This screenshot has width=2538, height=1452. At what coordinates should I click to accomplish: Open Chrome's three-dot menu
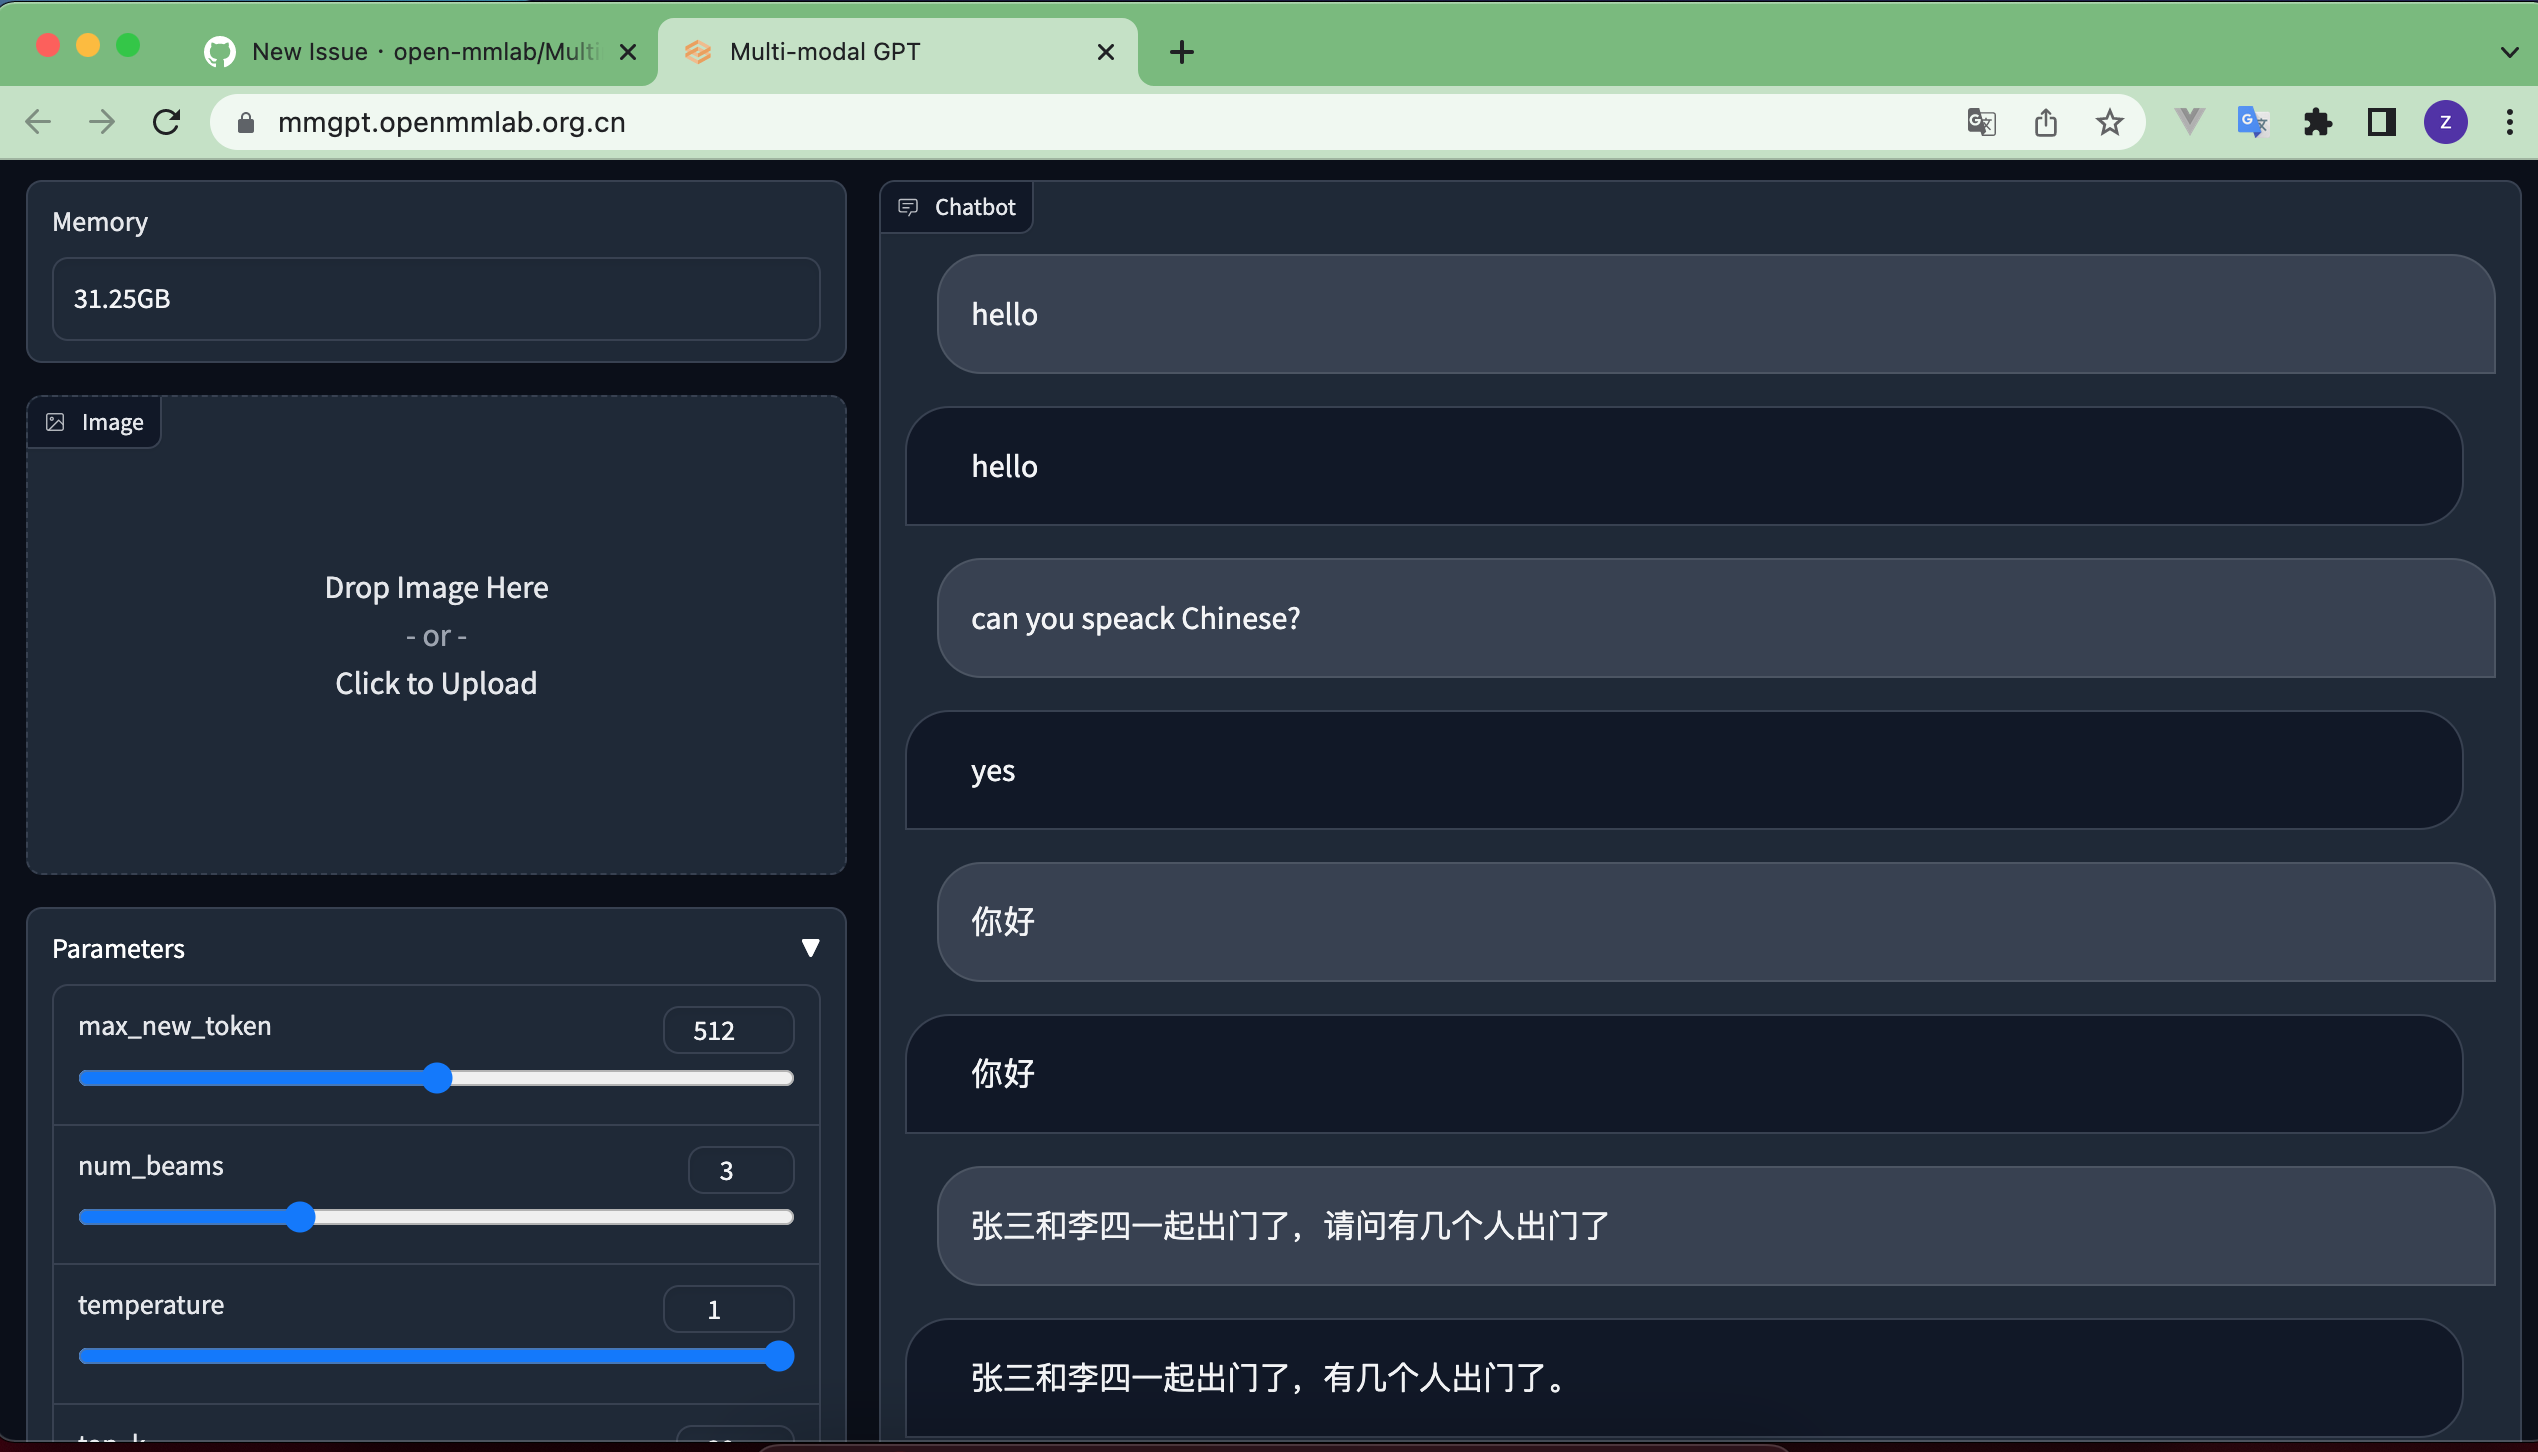coord(2511,122)
